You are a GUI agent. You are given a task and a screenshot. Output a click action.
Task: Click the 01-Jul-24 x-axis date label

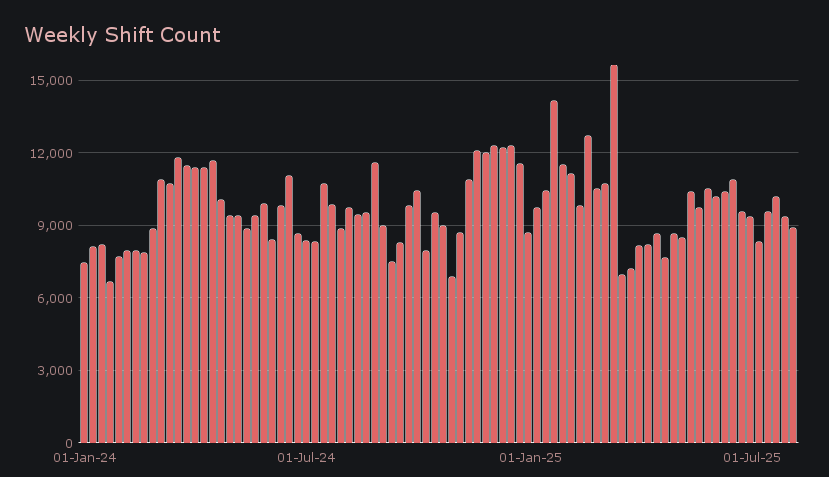coord(306,458)
